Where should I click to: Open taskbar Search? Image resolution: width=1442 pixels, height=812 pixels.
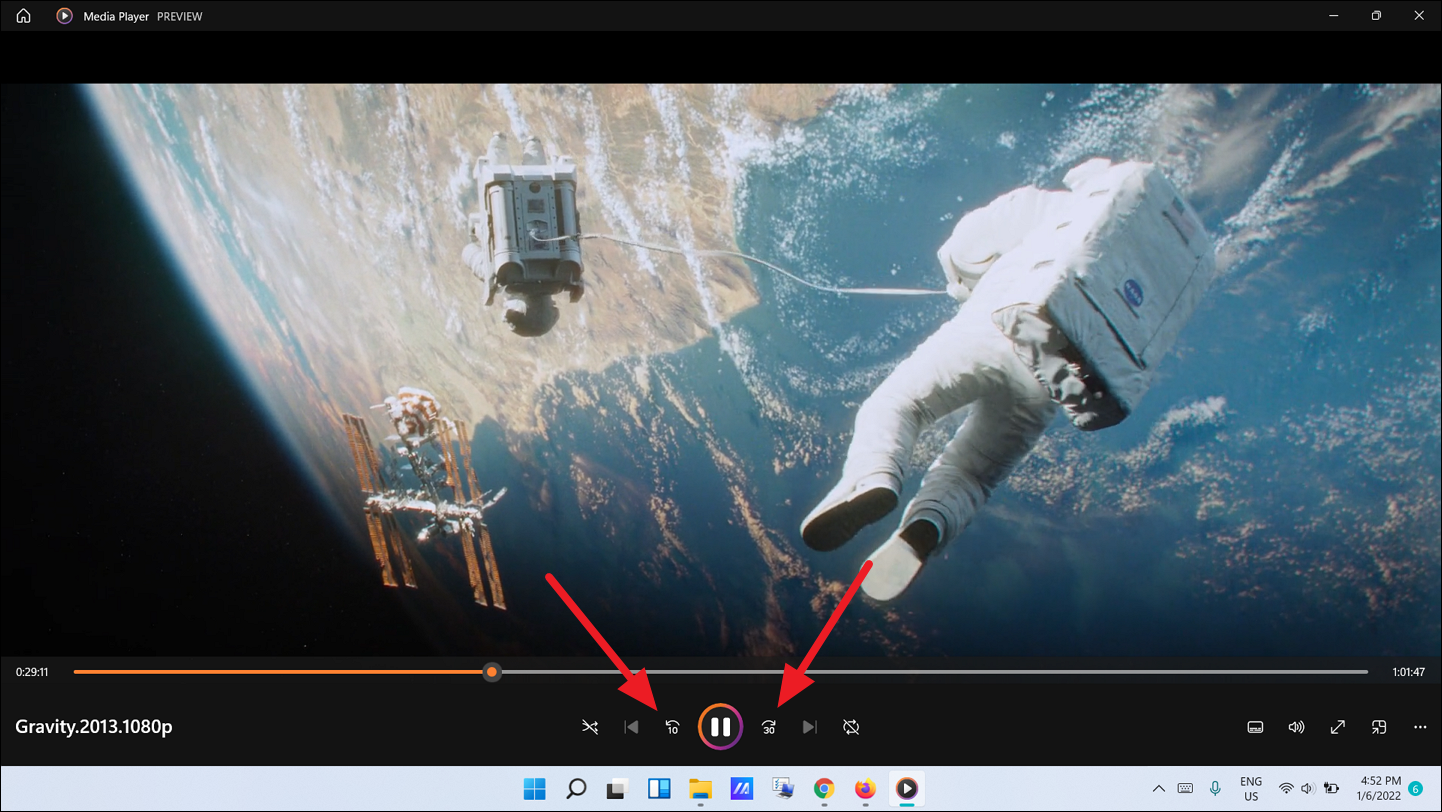576,789
